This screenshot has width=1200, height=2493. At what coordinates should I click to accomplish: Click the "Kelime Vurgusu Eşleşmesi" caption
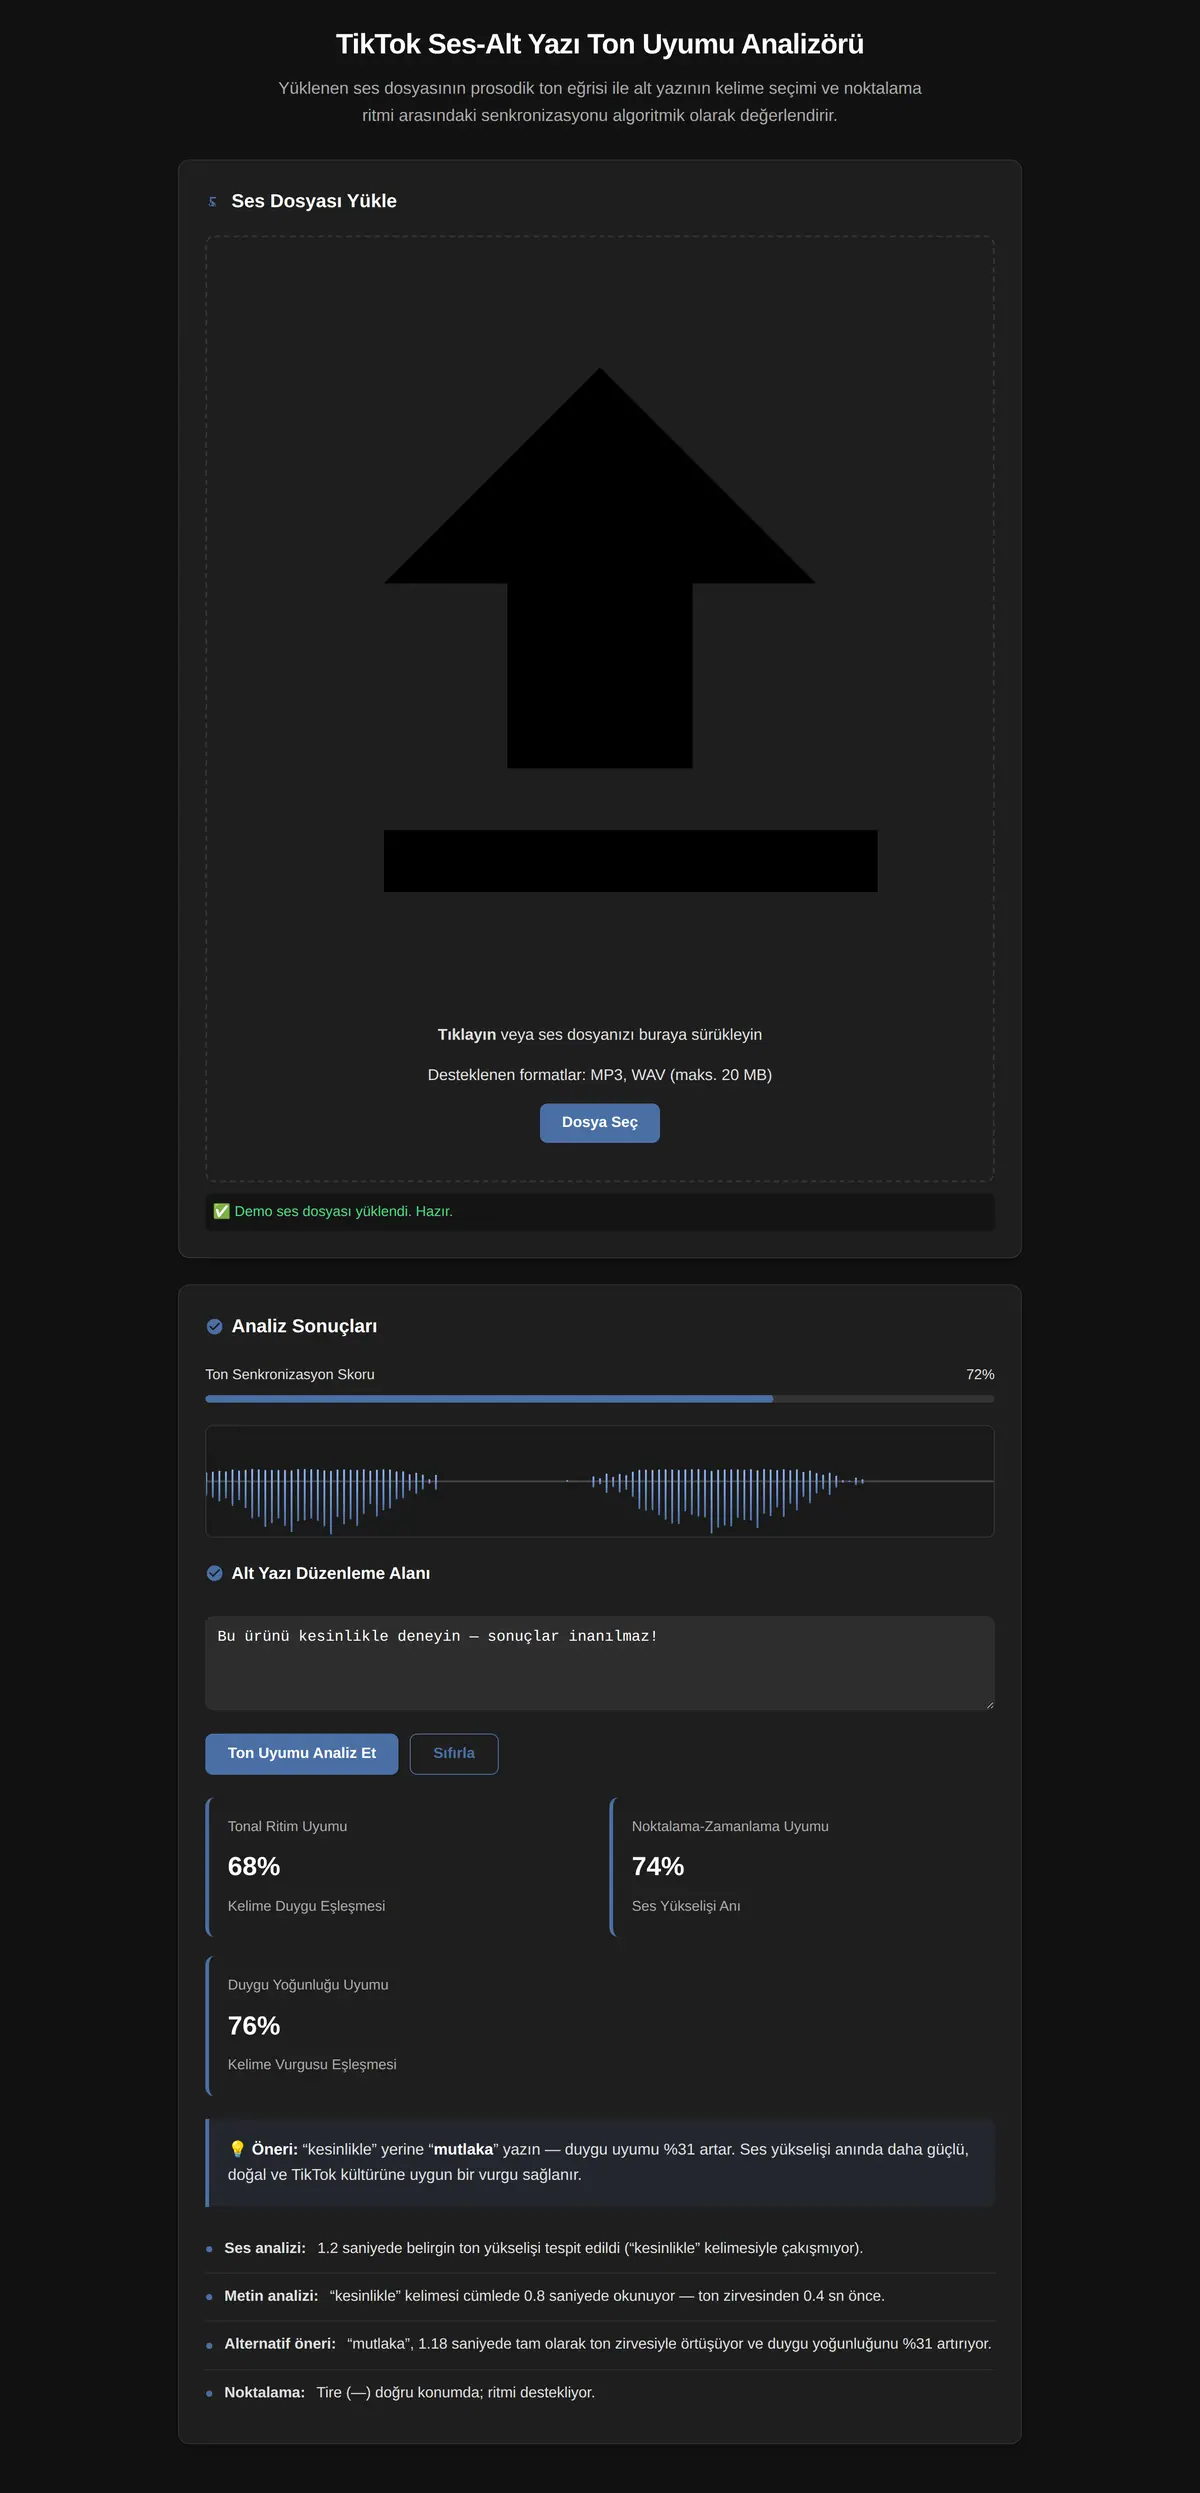coord(312,2064)
